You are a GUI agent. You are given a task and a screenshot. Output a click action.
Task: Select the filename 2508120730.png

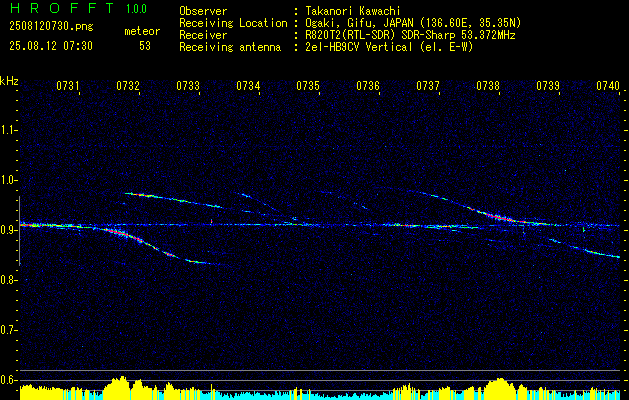51,26
